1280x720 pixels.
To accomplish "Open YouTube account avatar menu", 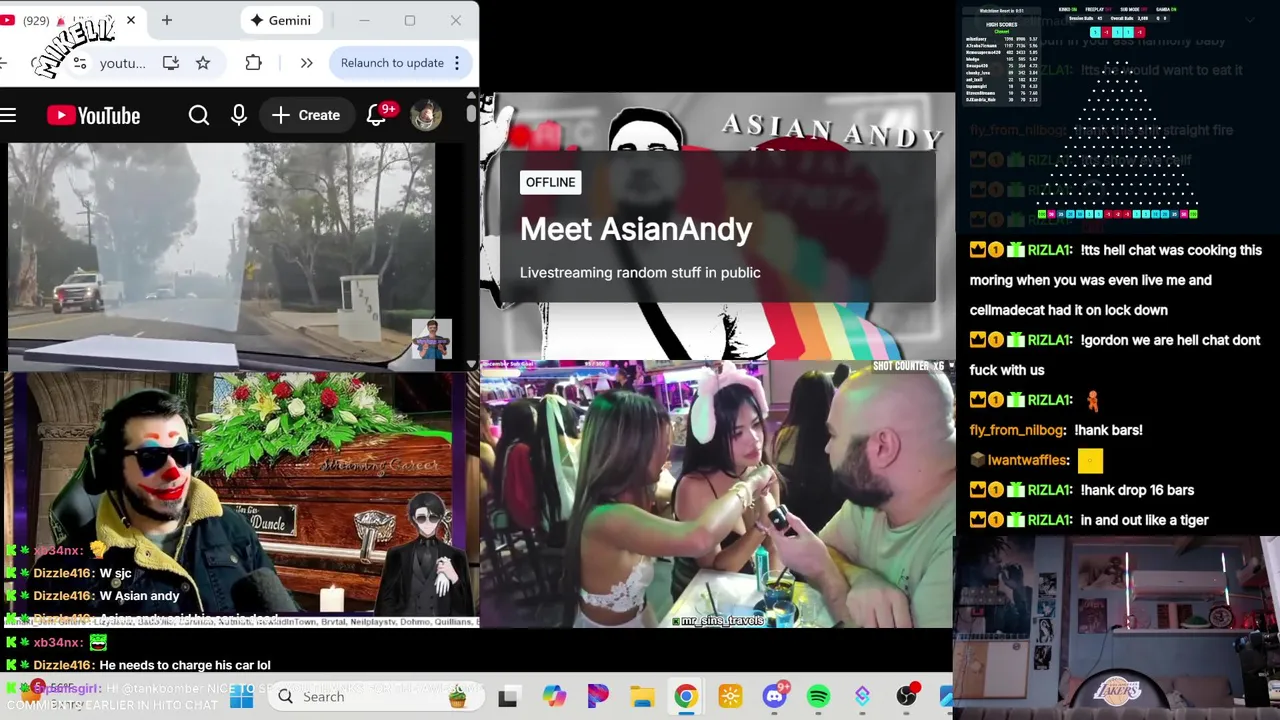I will [426, 115].
